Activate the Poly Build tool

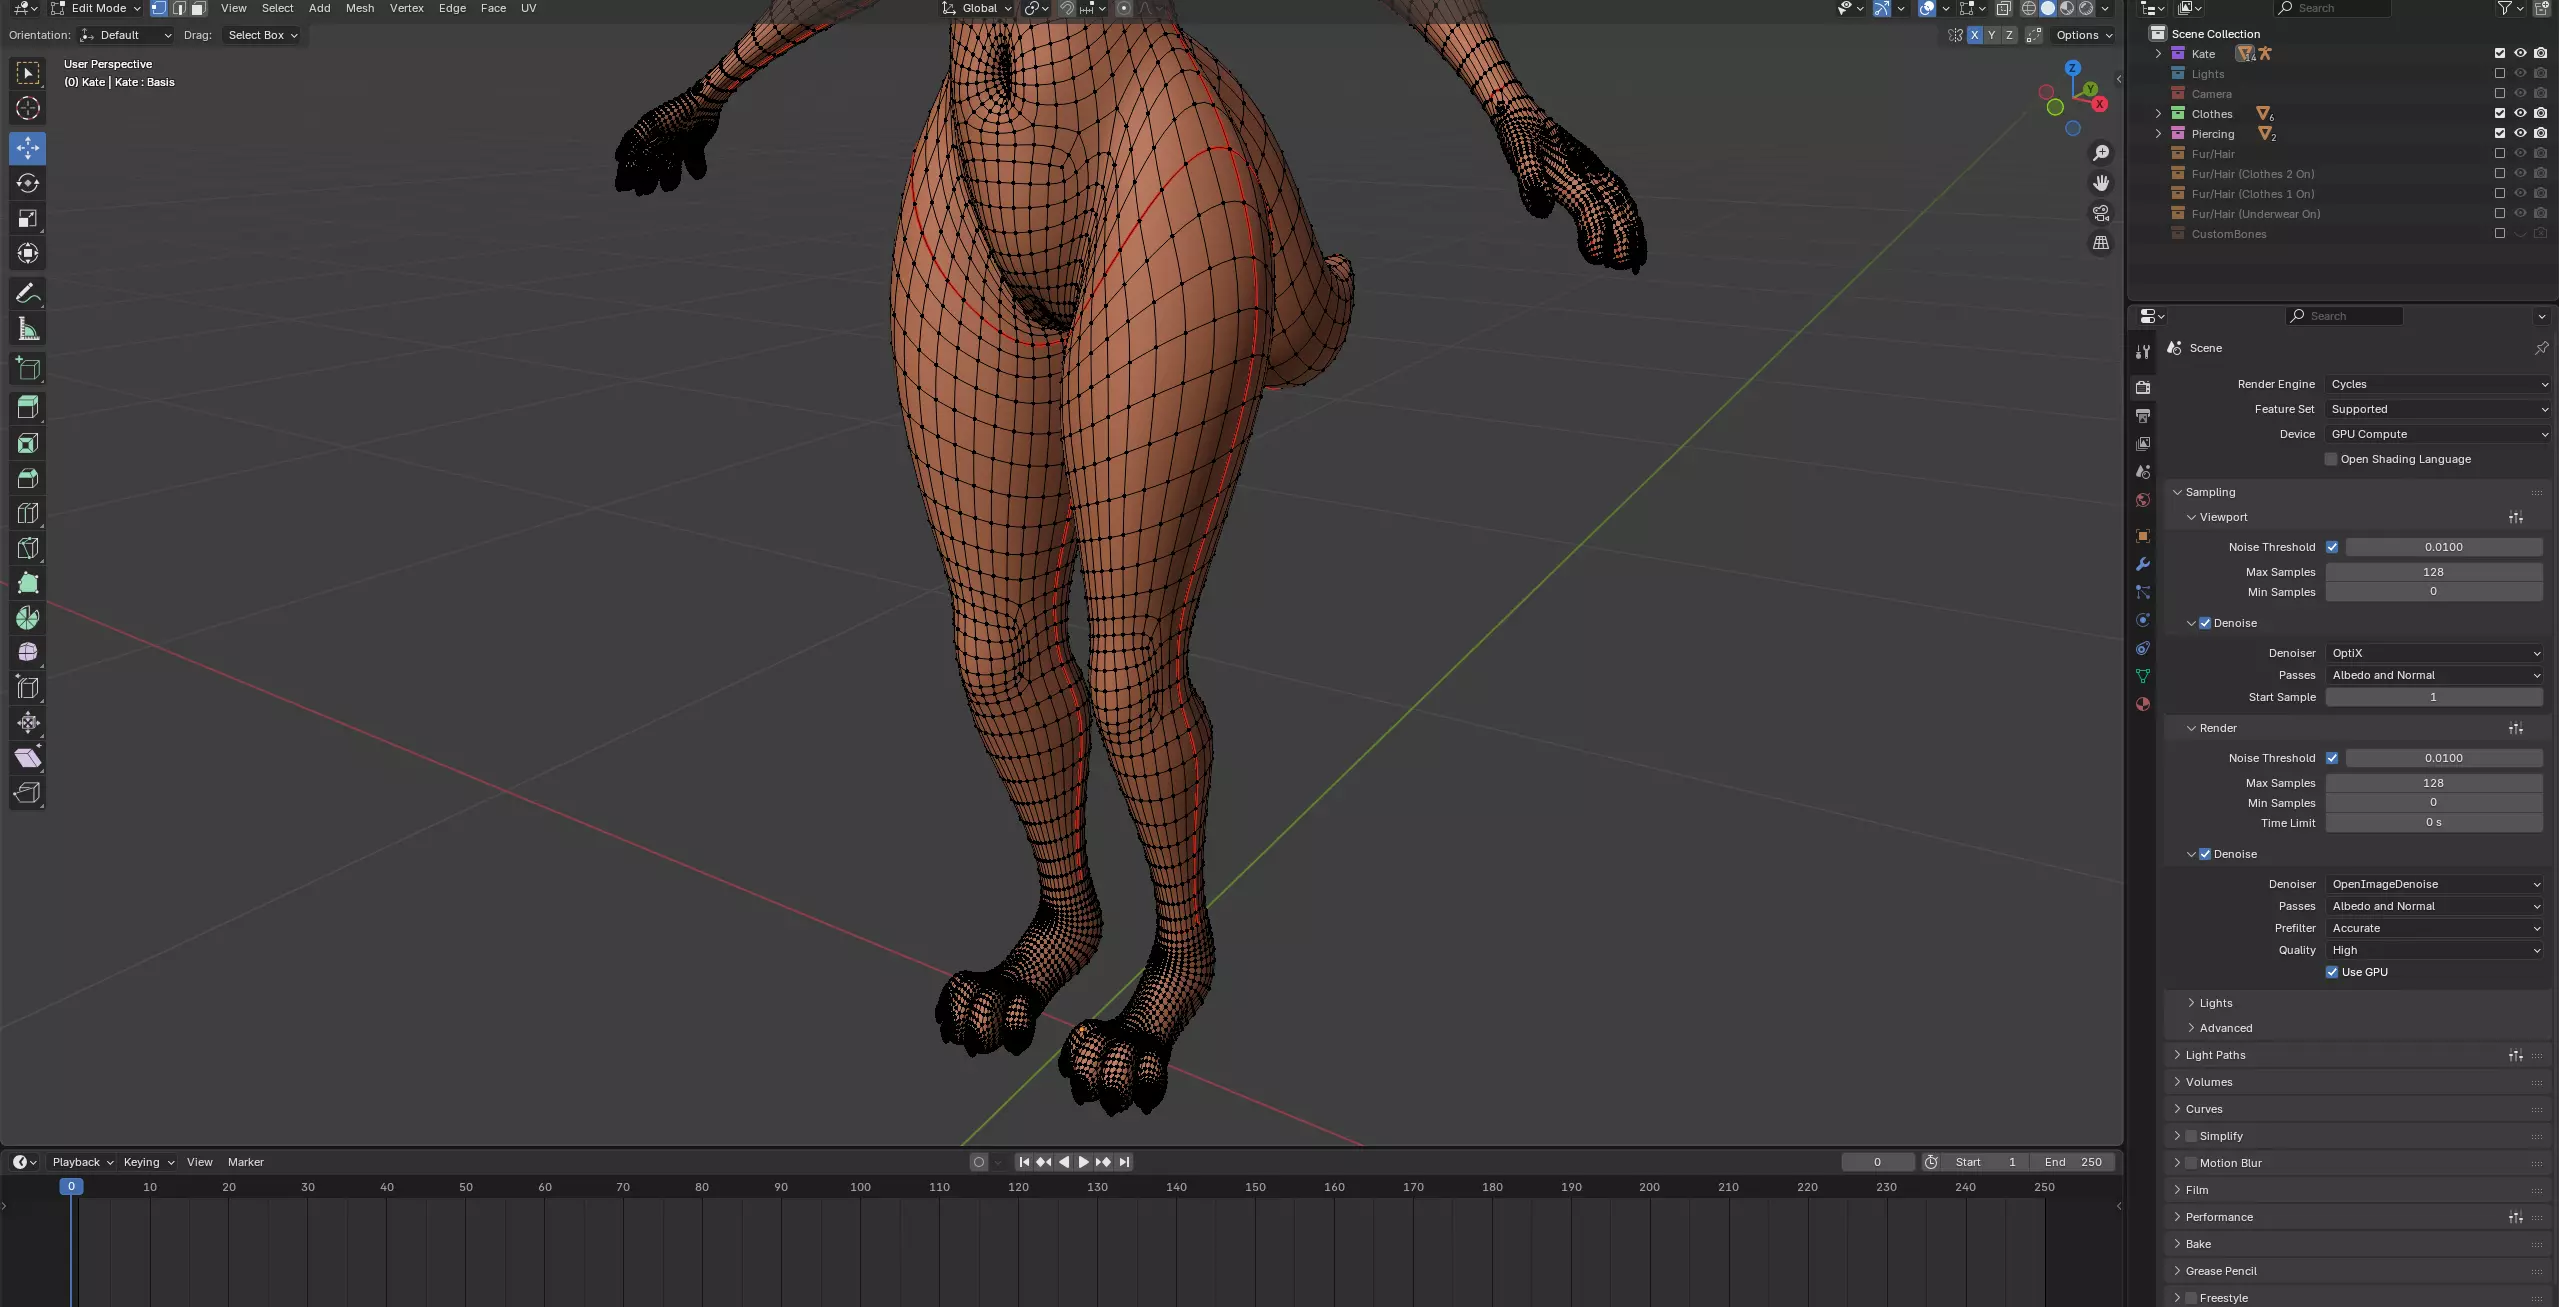tap(28, 583)
